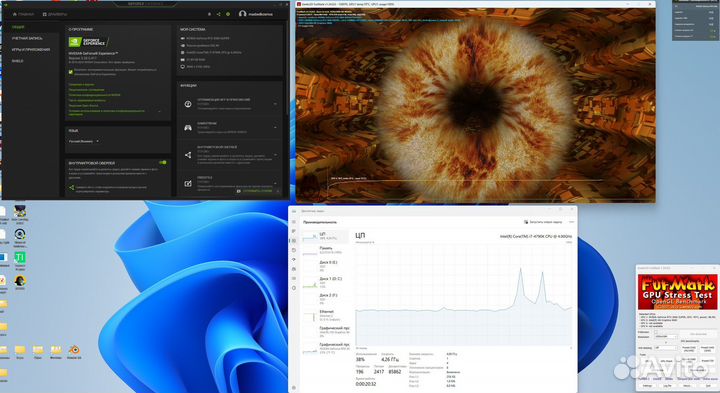Click the GAMESTREAM gamepad icon
Screen dimensions: 720x393
[188, 128]
